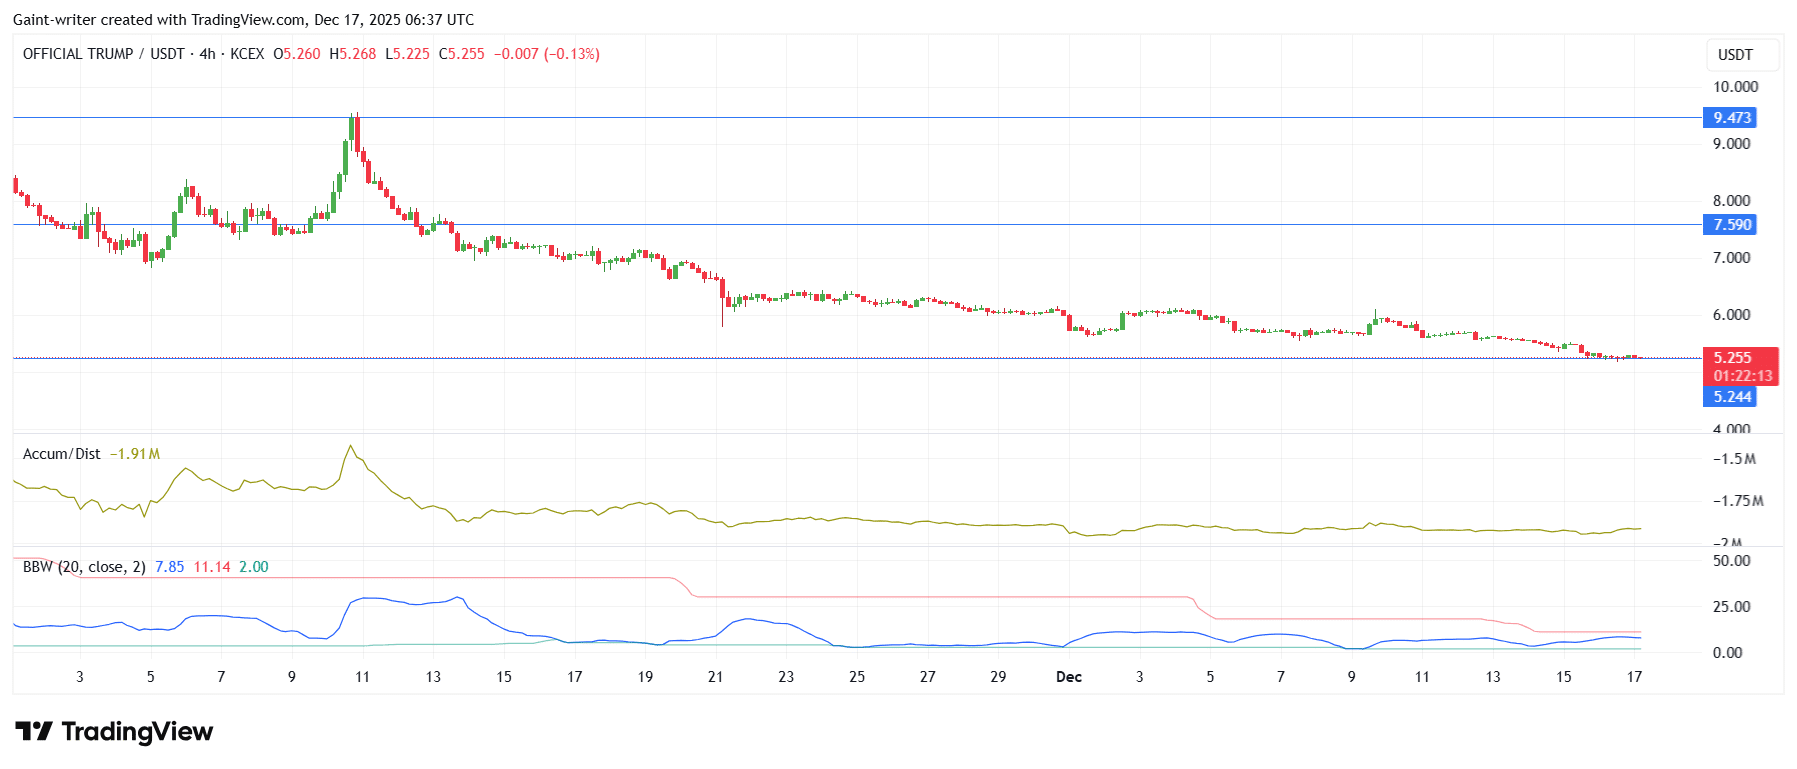Click the Dec month label on the time axis
This screenshot has height=769, width=1797.
coord(1069,677)
